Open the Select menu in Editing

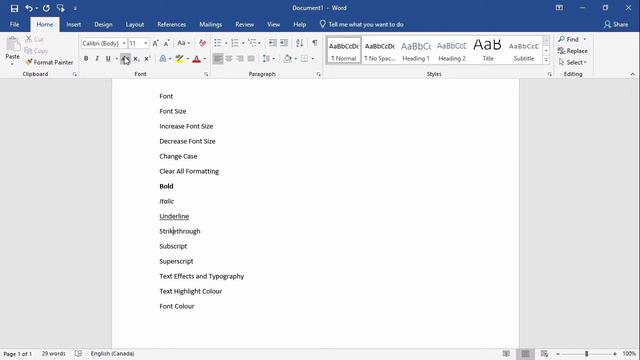(572, 62)
